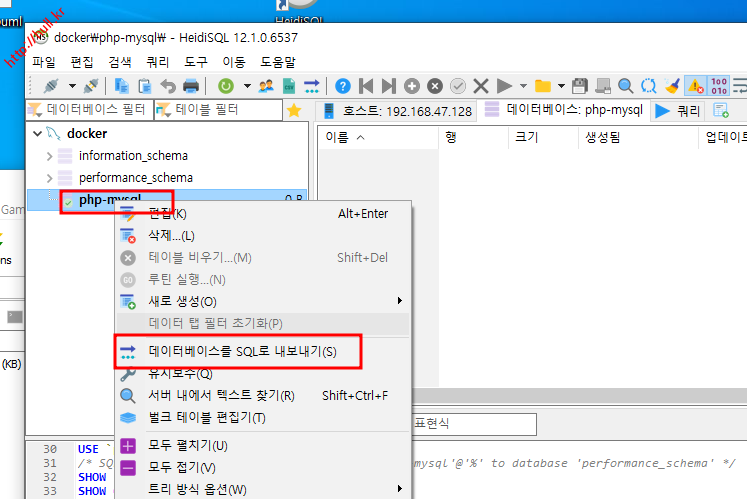The image size is (747, 499).
Task: Click the user manager people icon
Action: pyautogui.click(x=266, y=86)
